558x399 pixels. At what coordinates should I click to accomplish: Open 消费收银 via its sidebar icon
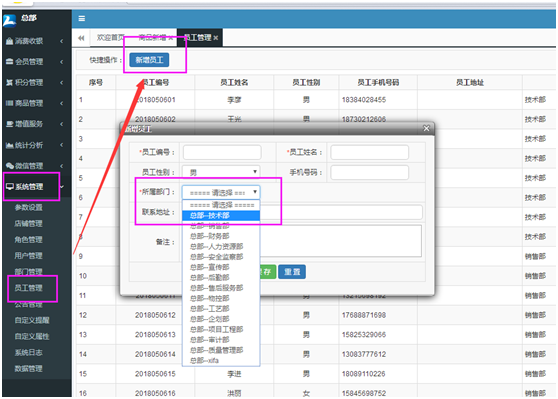coord(10,41)
